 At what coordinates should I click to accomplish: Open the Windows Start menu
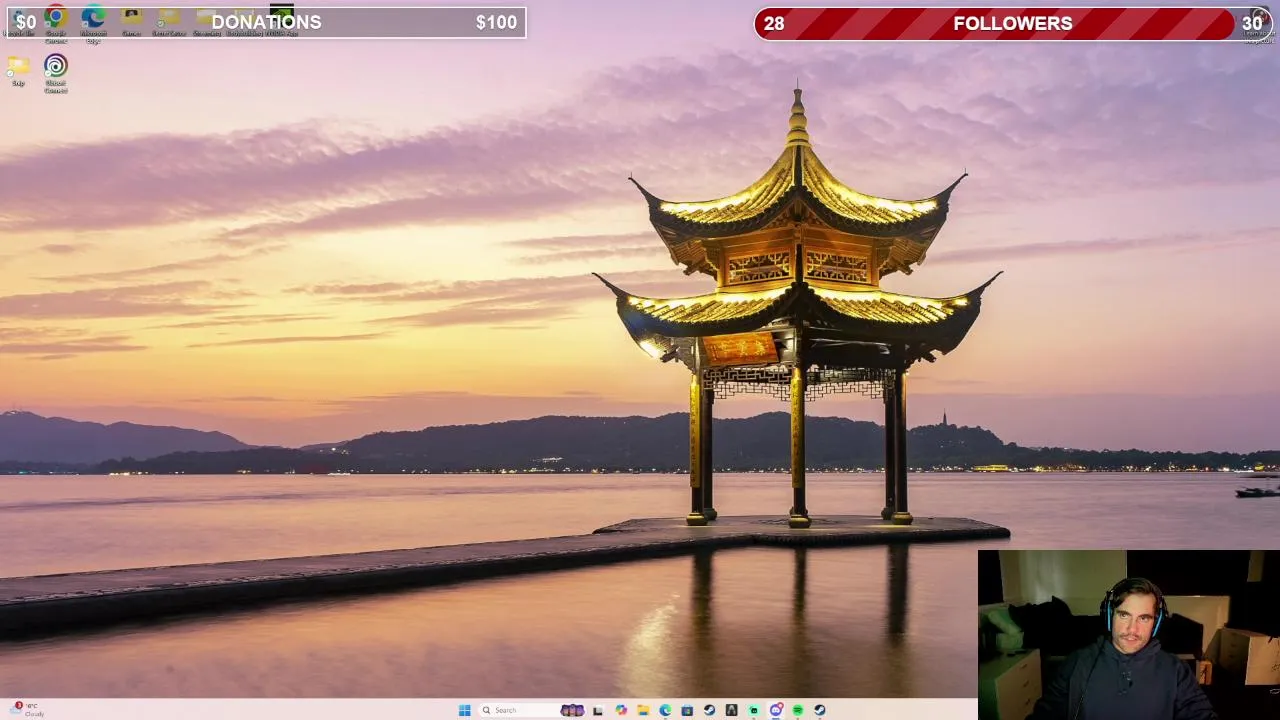[464, 710]
